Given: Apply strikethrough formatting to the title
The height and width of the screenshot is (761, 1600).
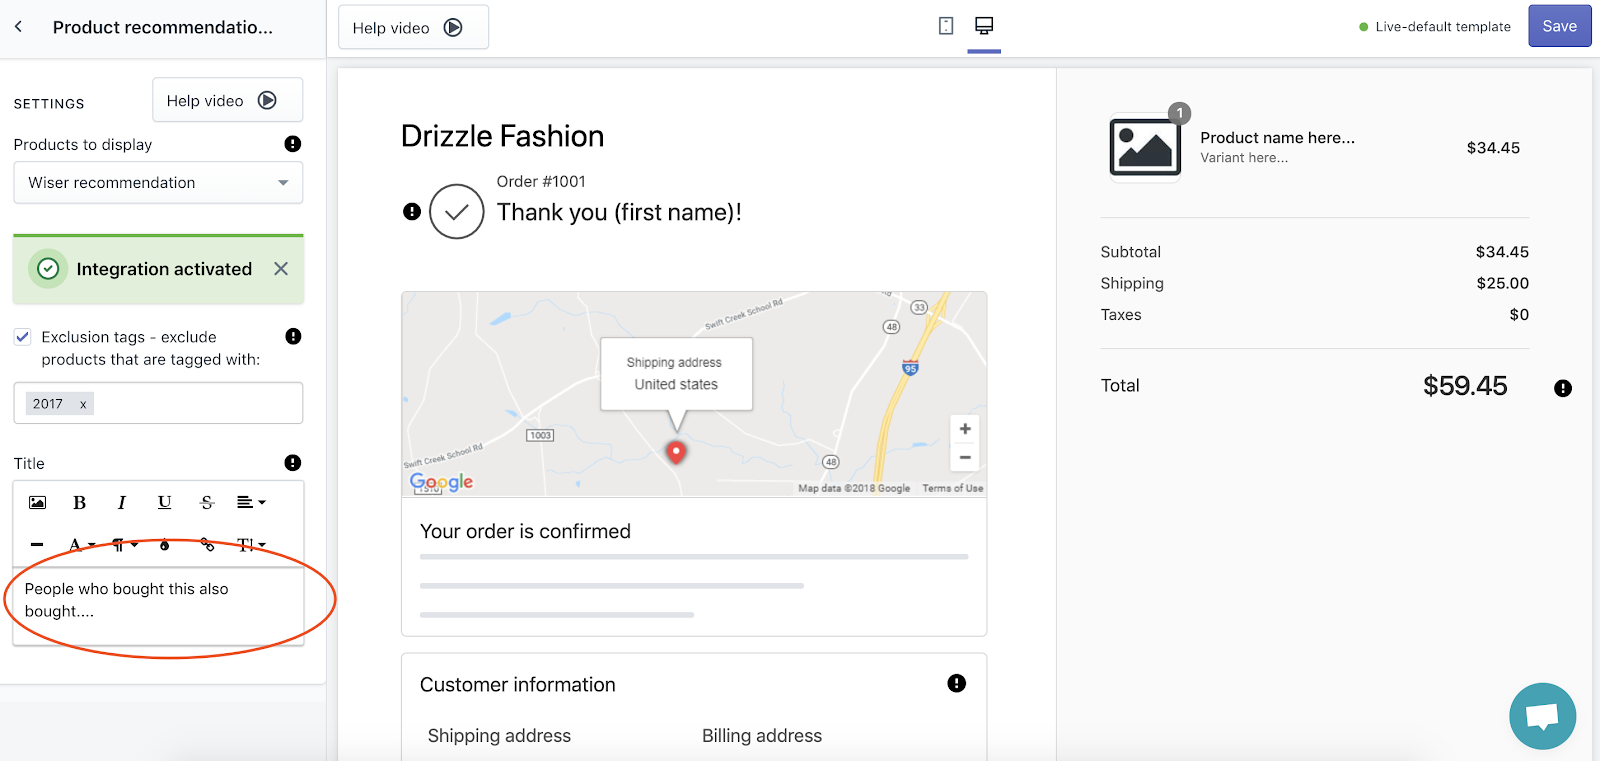Looking at the screenshot, I should click(x=207, y=502).
